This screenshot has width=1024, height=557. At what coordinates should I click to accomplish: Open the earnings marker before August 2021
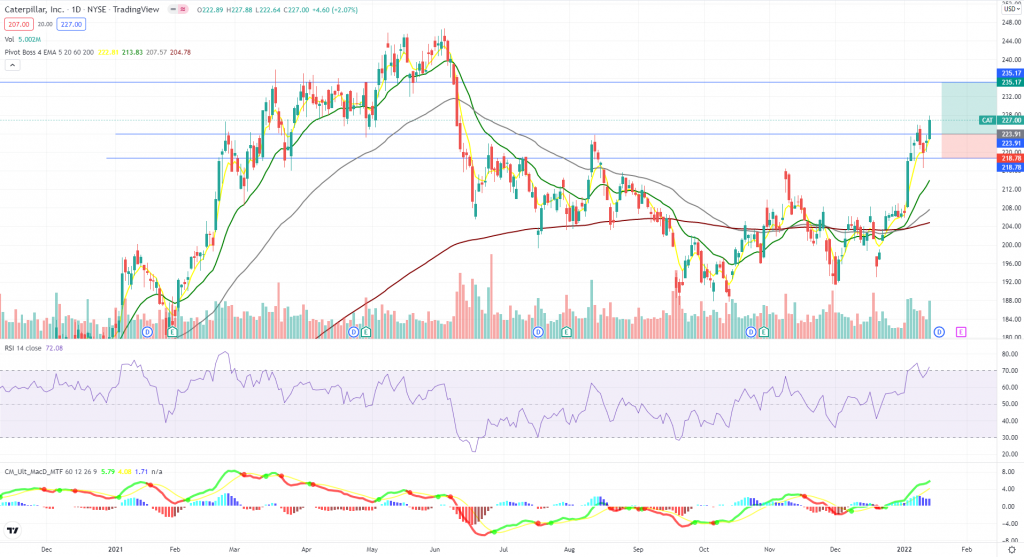[x=566, y=332]
